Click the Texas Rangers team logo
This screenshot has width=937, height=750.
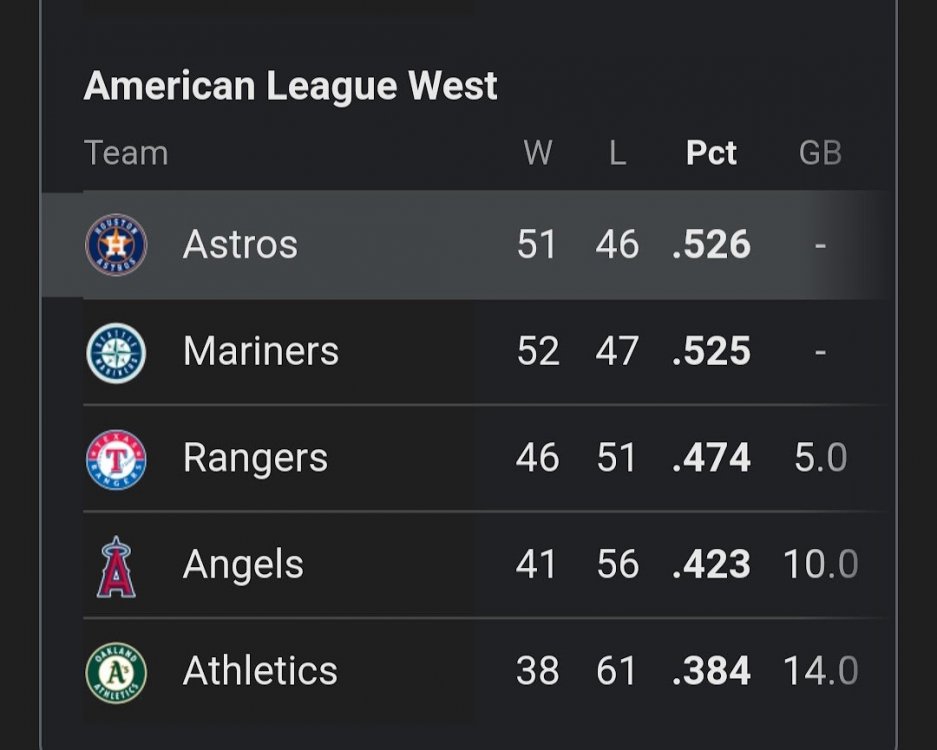click(116, 459)
